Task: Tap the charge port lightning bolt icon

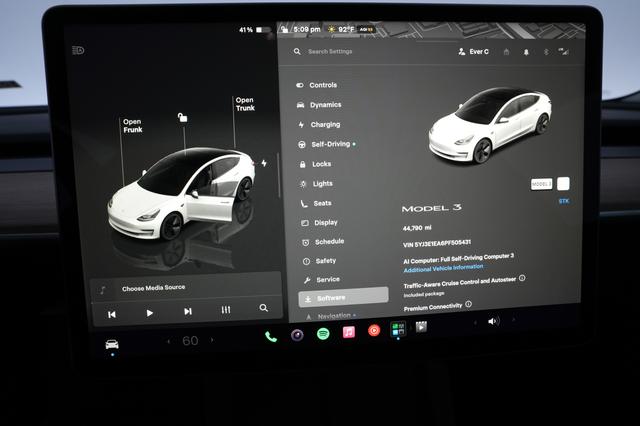Action: click(264, 163)
